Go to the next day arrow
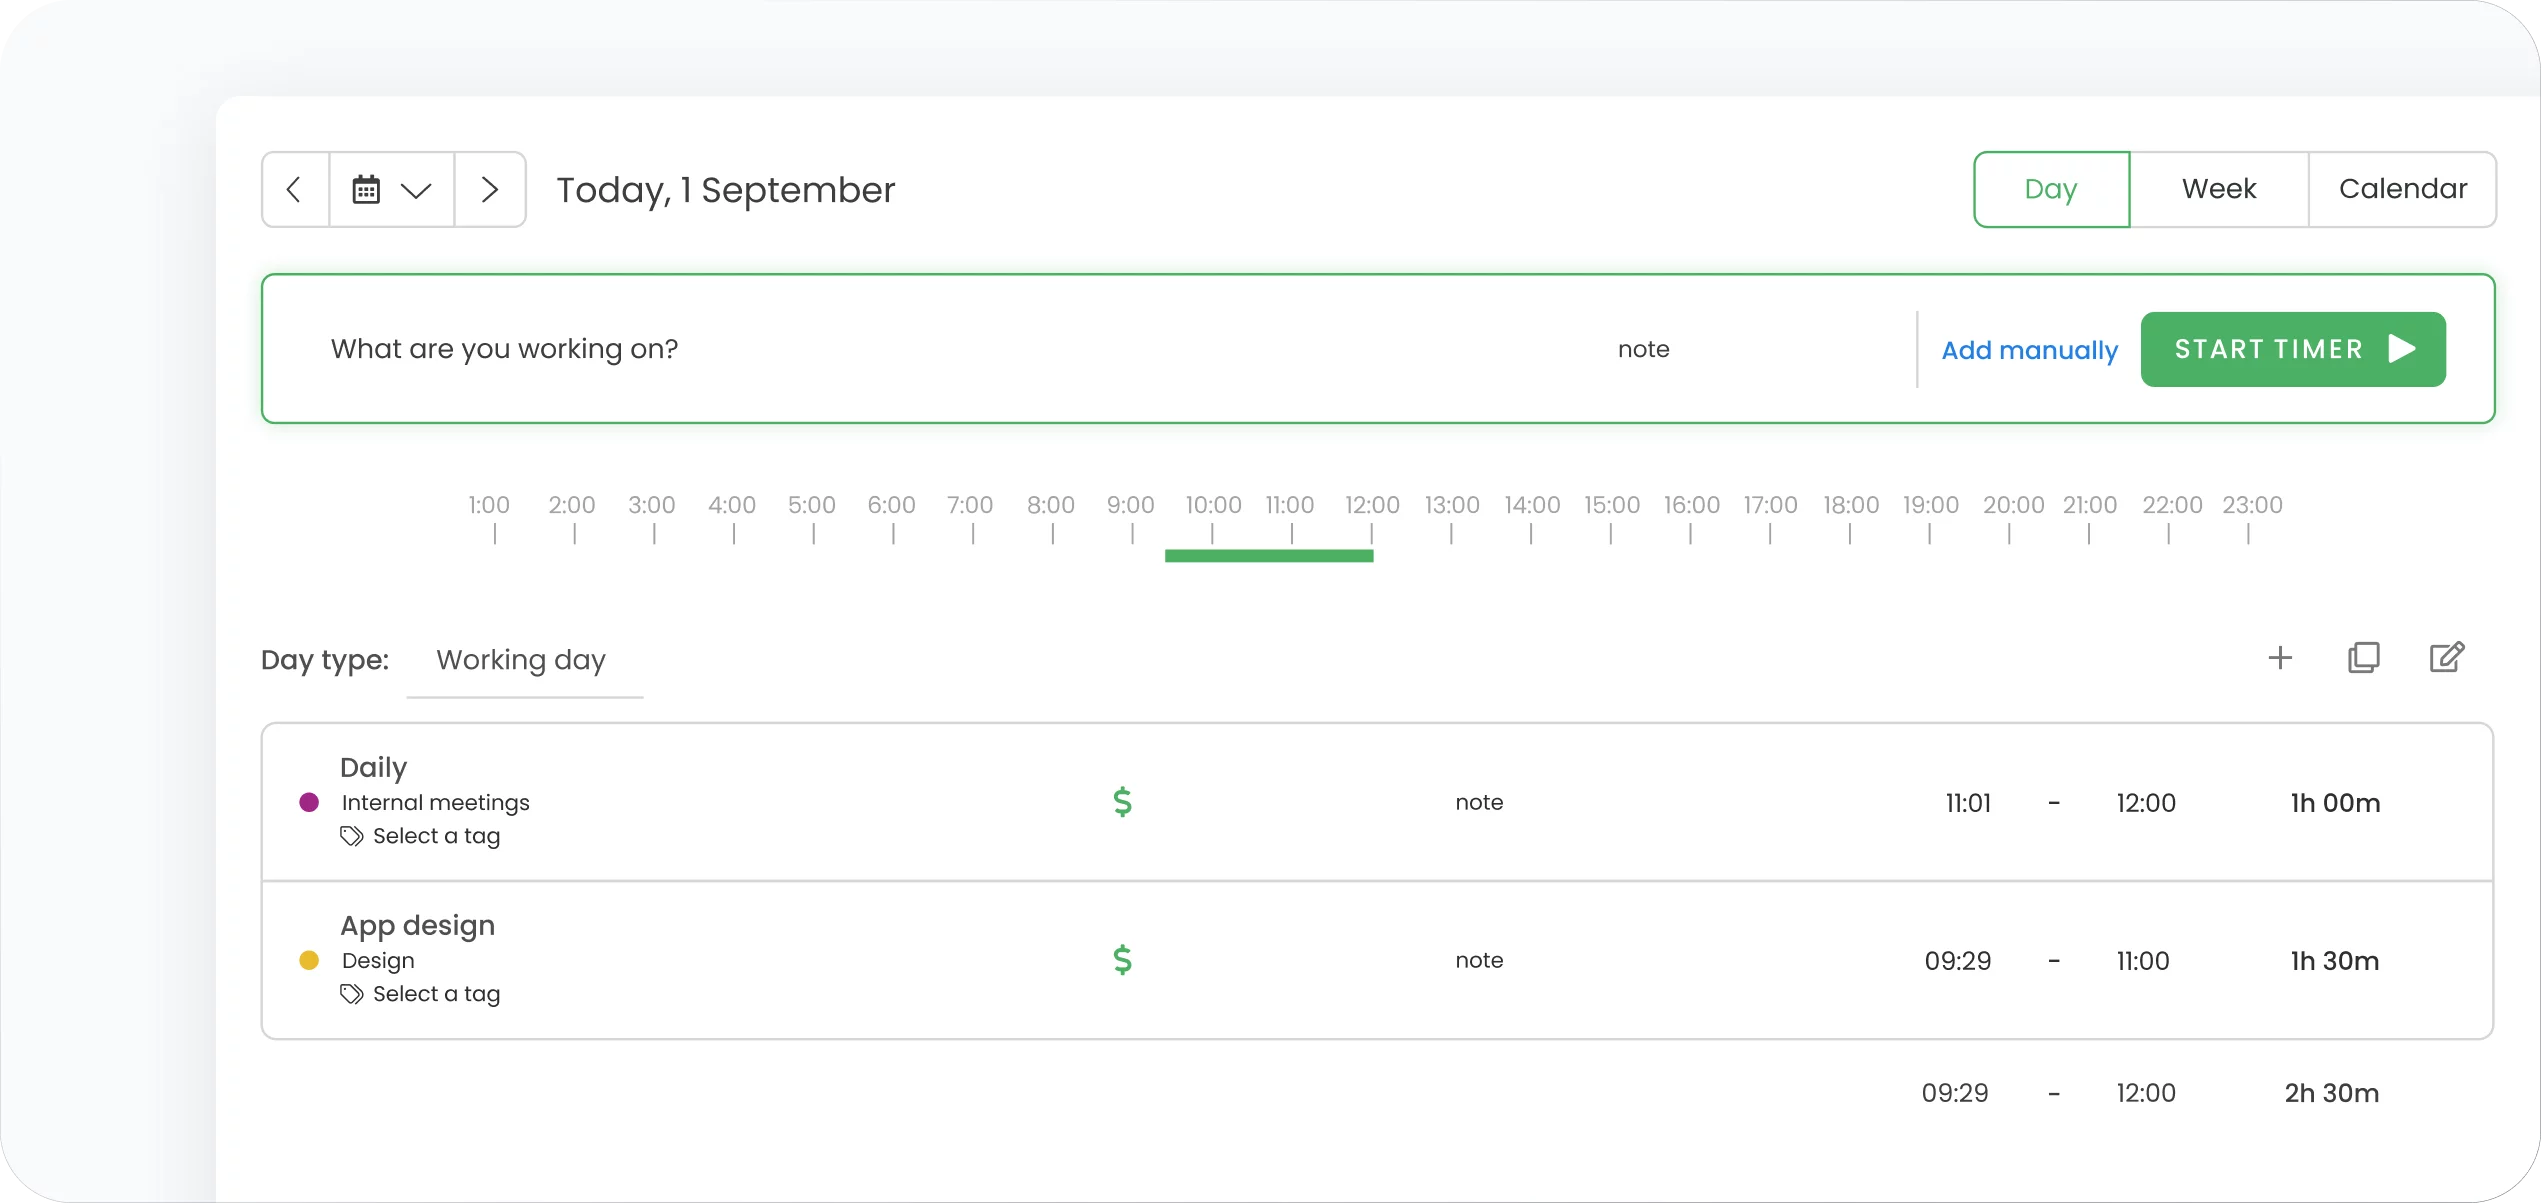Image resolution: width=2541 pixels, height=1203 pixels. [490, 190]
